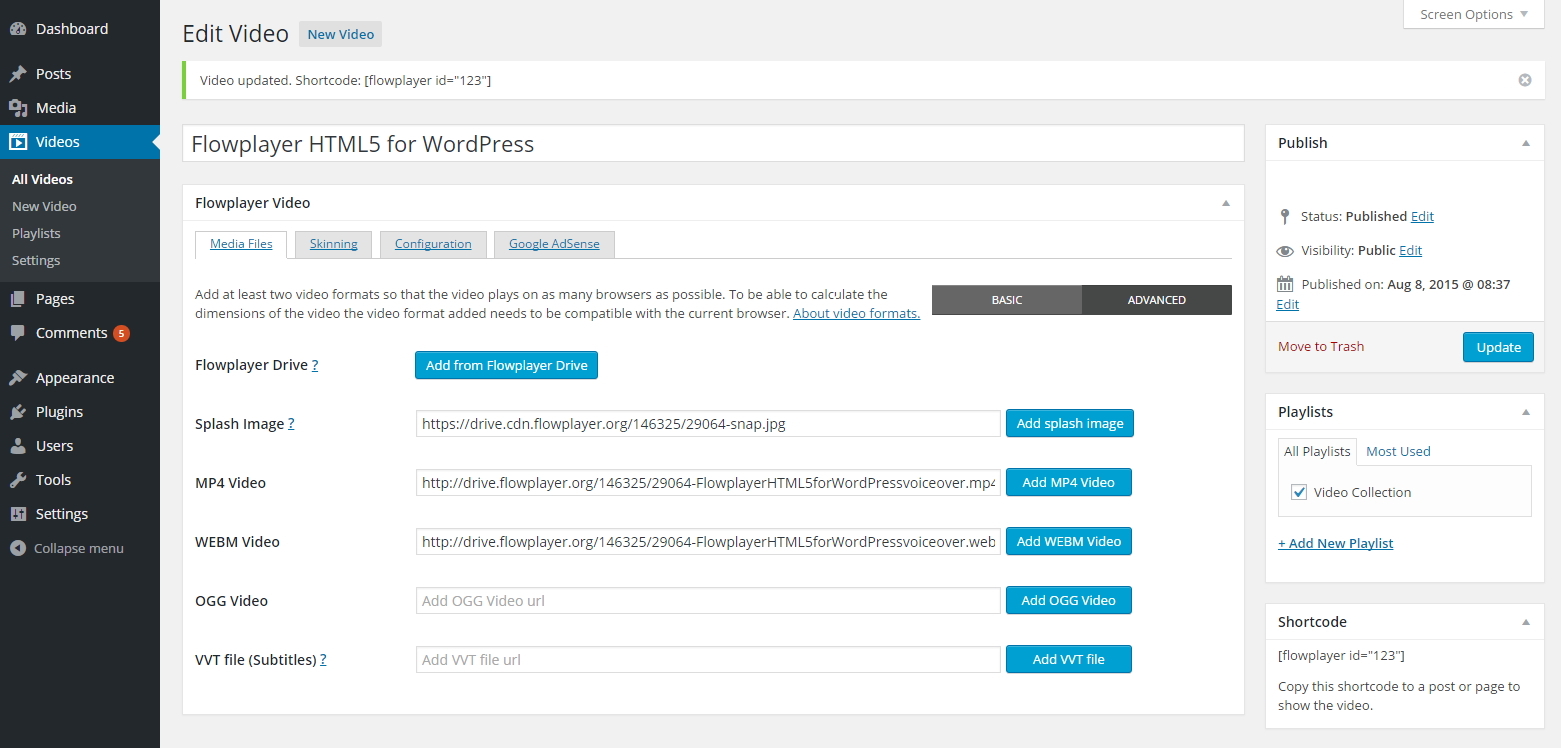Open New Video submenu item
Image resolution: width=1561 pixels, height=748 pixels.
click(x=44, y=206)
